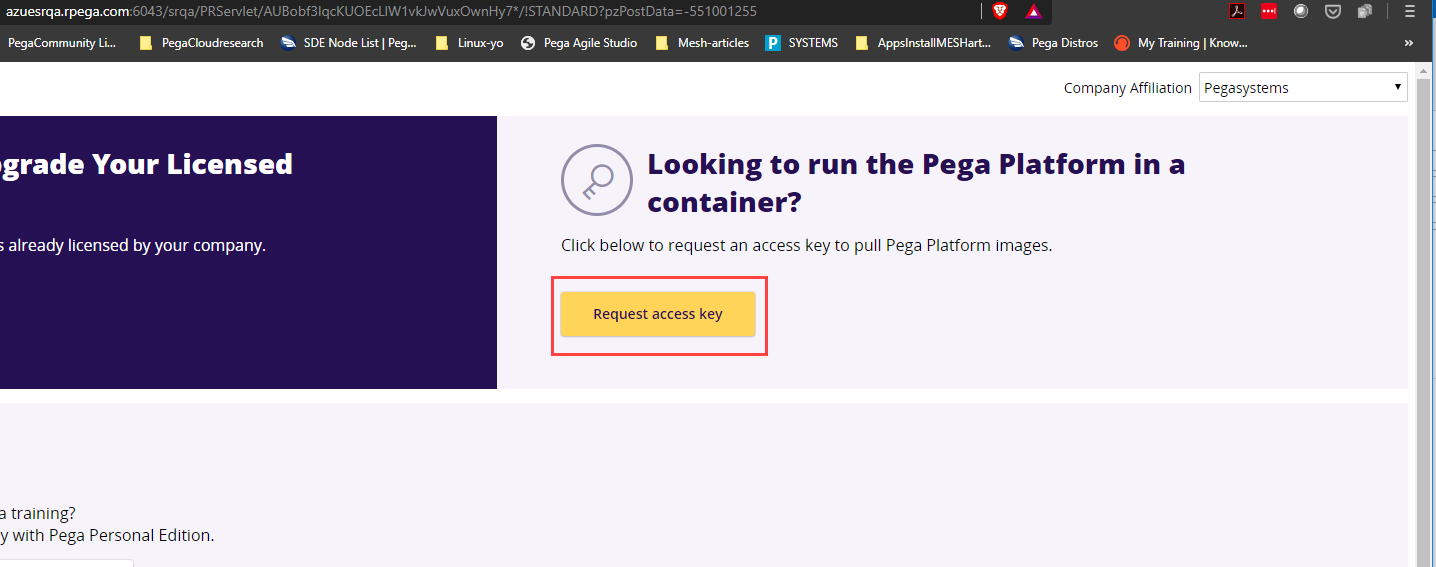Click the 'Upgrade Your Licensed' heading text
The height and width of the screenshot is (567, 1436).
coord(146,164)
